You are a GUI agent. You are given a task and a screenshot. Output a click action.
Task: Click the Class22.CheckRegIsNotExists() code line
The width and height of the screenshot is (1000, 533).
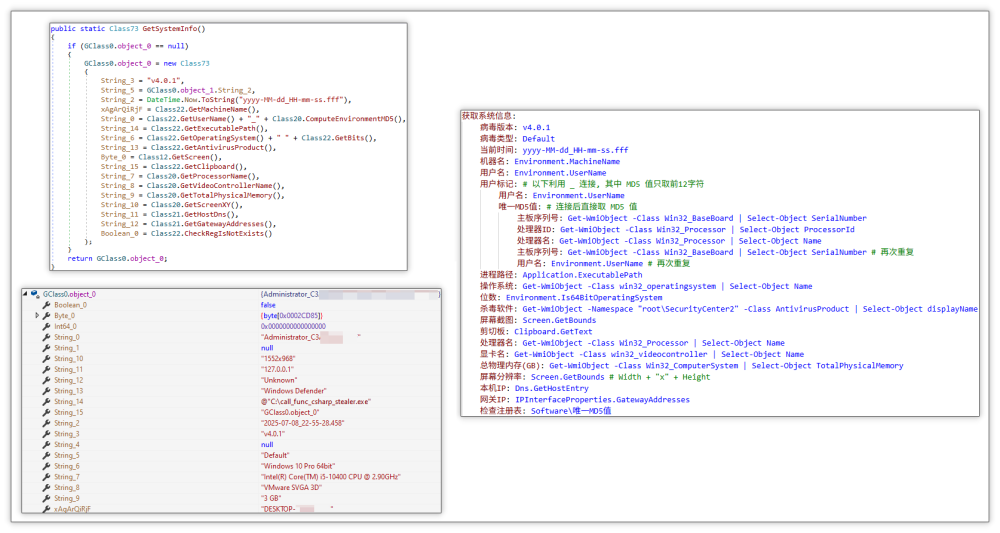click(186, 233)
